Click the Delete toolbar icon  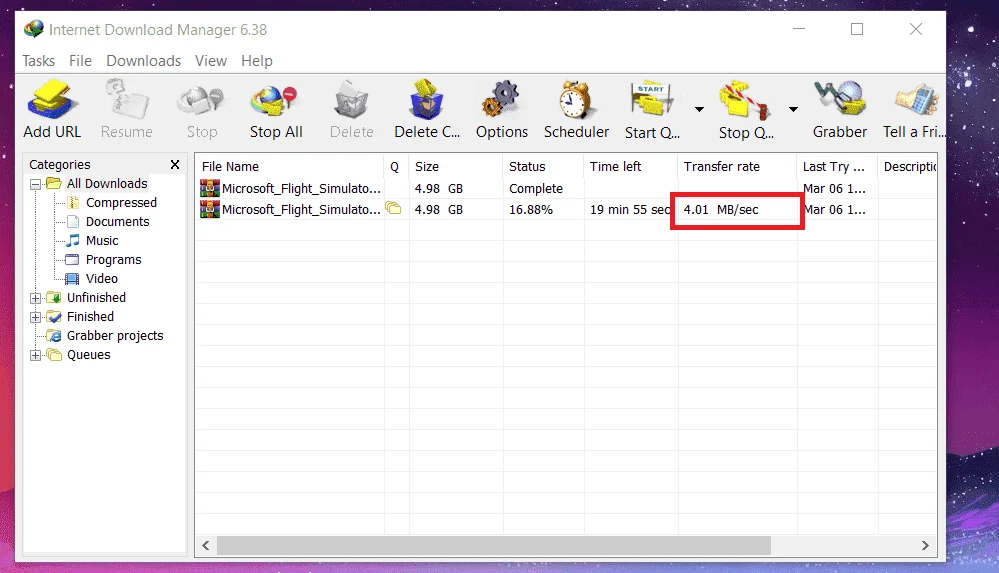[351, 99]
